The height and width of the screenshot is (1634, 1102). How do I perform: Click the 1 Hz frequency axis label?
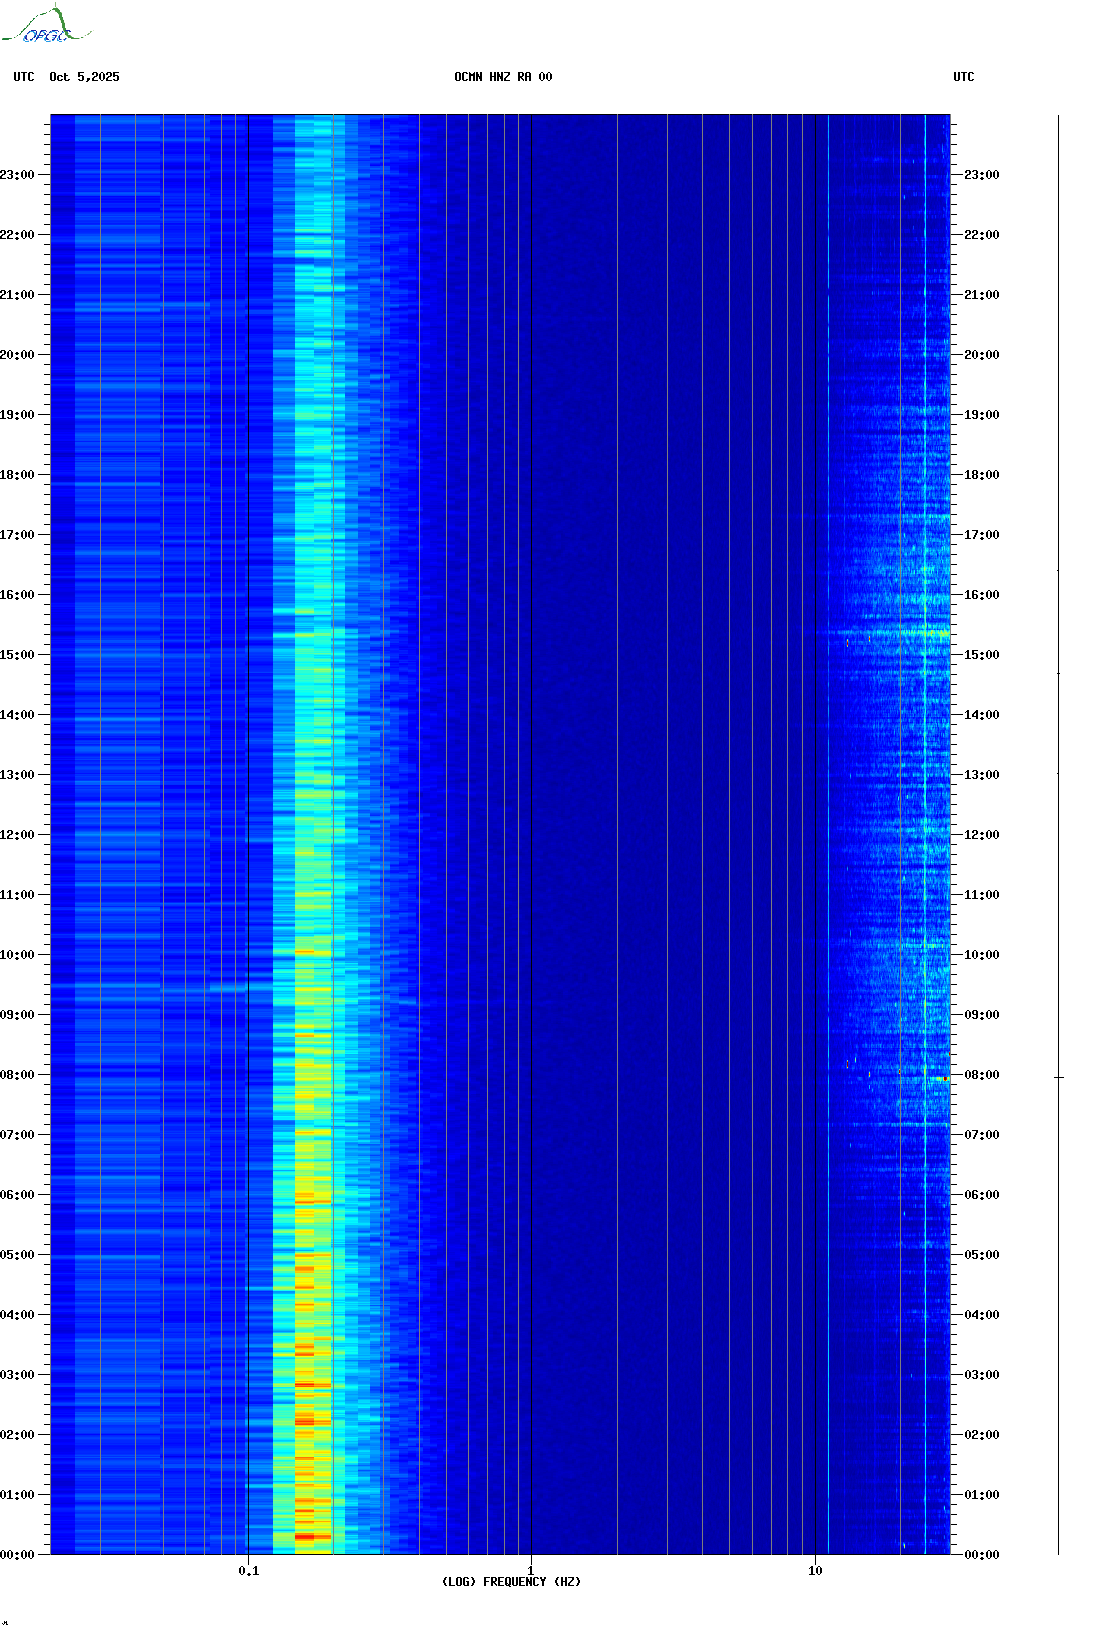[530, 1571]
